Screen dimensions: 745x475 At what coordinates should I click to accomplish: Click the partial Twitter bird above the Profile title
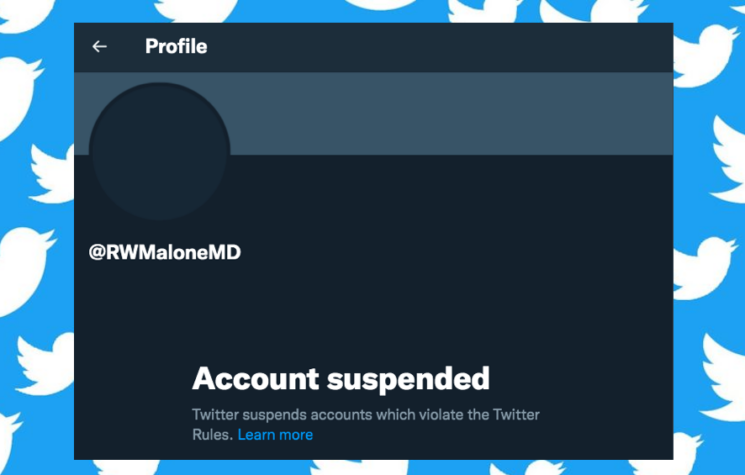coord(196,11)
